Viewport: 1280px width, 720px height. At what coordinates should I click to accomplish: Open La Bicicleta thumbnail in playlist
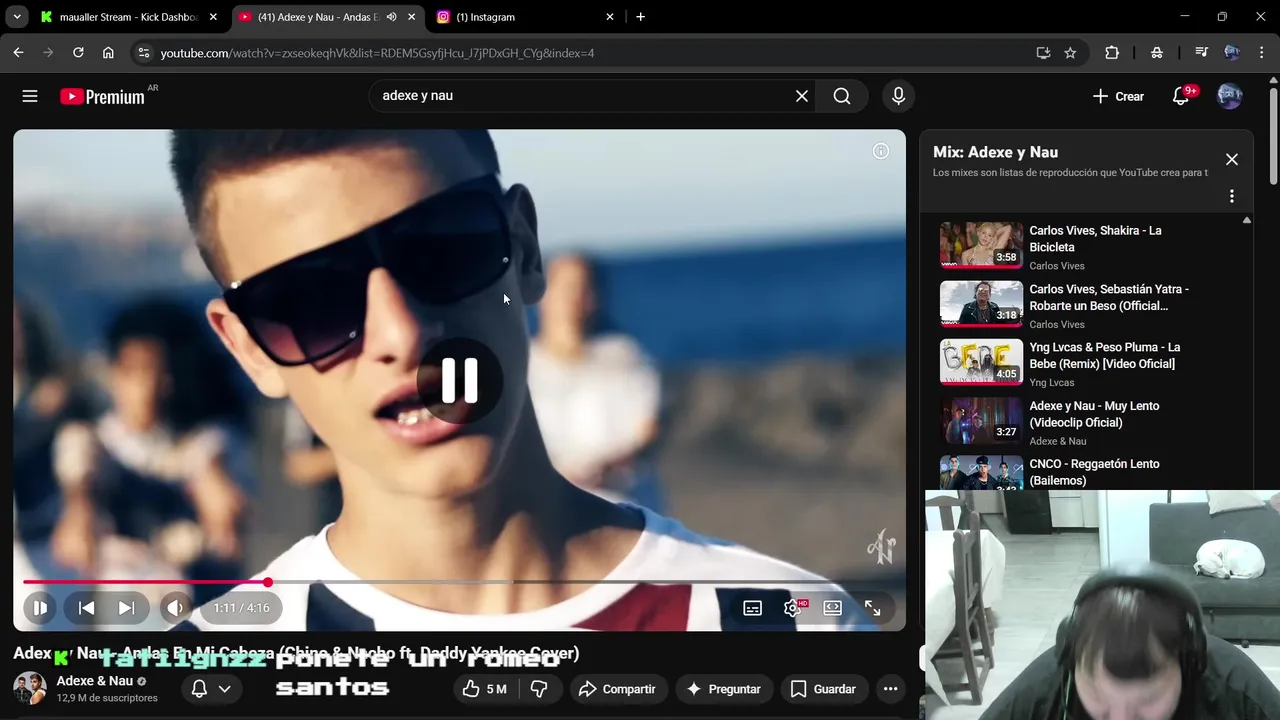coord(981,245)
